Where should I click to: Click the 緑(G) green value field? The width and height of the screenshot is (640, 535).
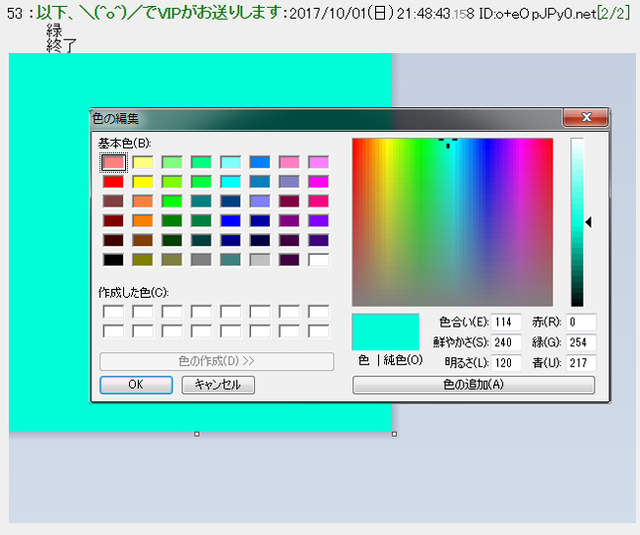tap(580, 342)
